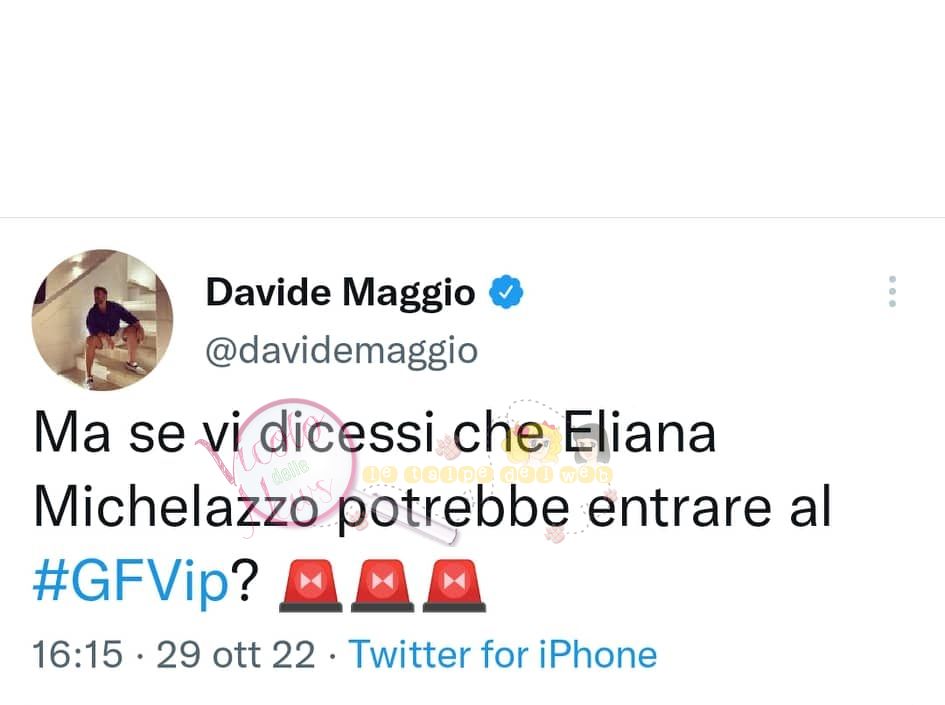Open Davide Maggio's profile picture
This screenshot has width=945, height=705.
[102, 320]
